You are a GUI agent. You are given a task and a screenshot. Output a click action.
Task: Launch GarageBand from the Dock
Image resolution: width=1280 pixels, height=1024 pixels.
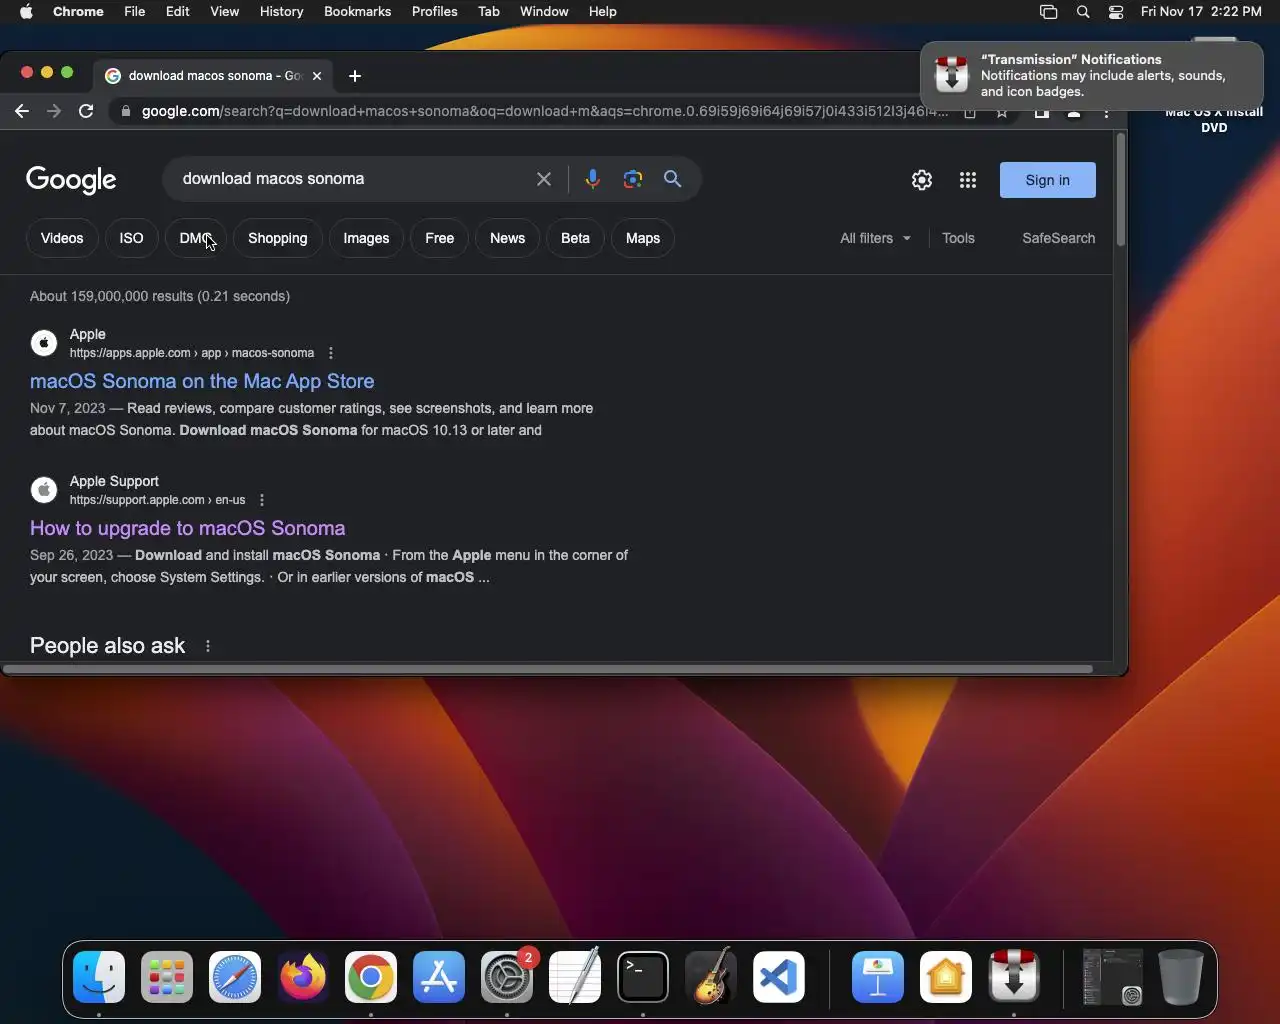coord(711,977)
